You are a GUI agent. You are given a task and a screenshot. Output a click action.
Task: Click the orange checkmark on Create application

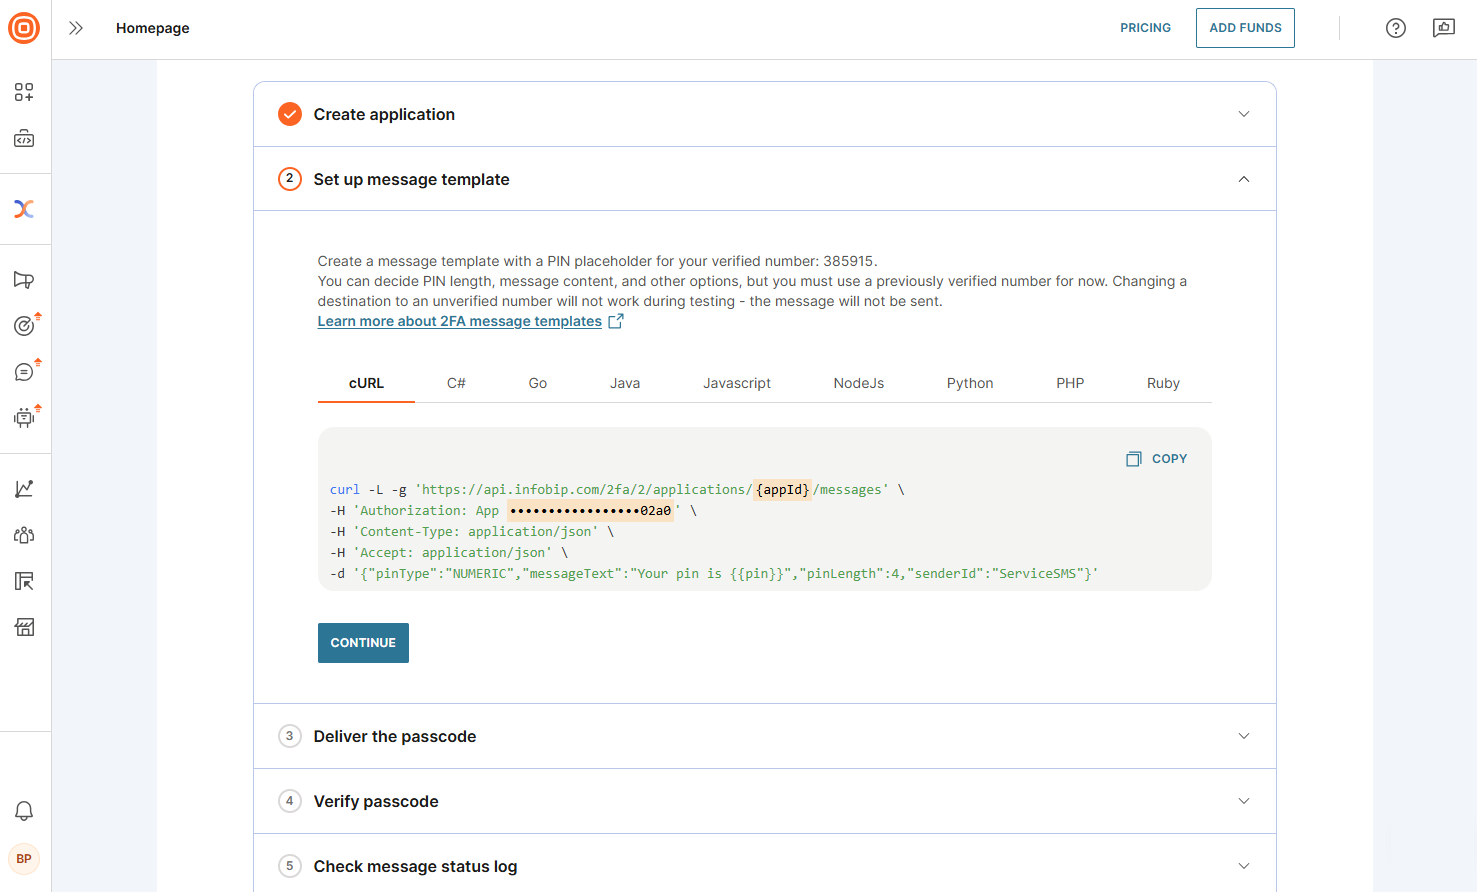[x=290, y=114]
